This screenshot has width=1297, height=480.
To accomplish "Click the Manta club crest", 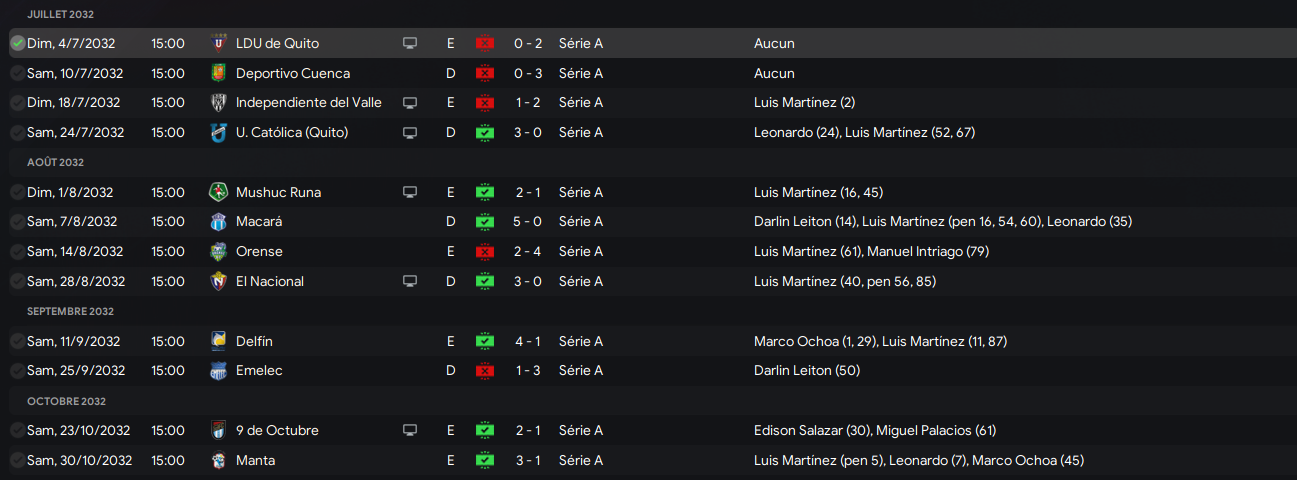I will [x=219, y=460].
